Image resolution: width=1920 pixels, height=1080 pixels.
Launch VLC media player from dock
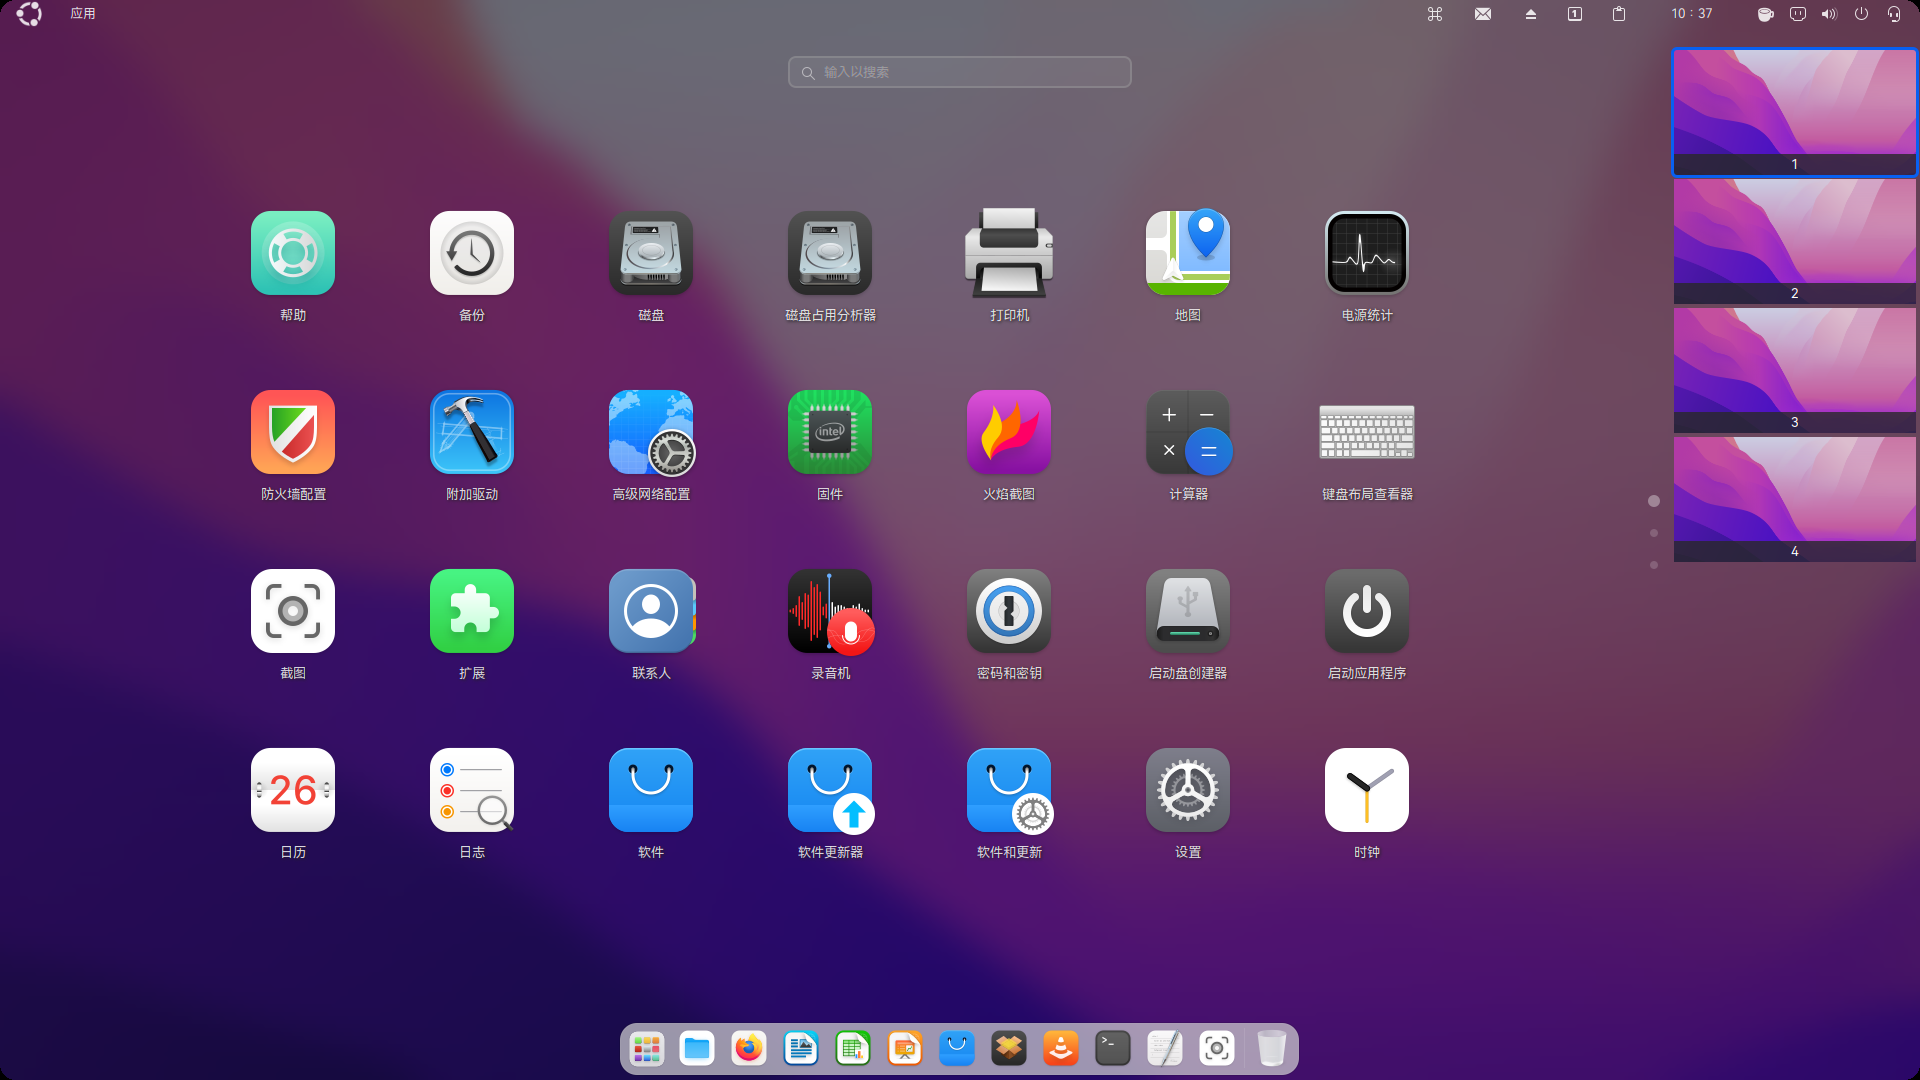(1061, 1049)
